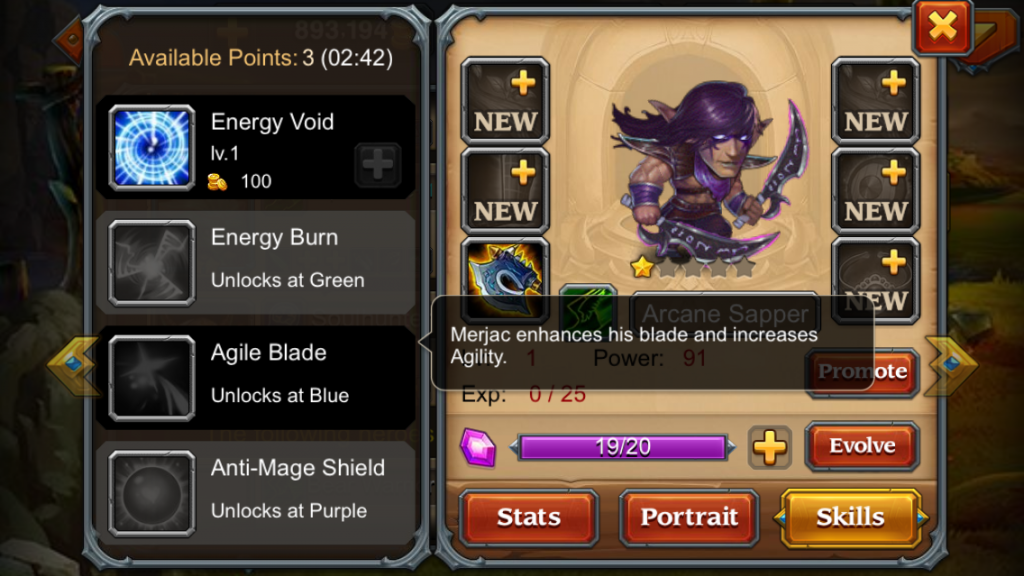
Task: Click the Promote button
Action: point(862,372)
